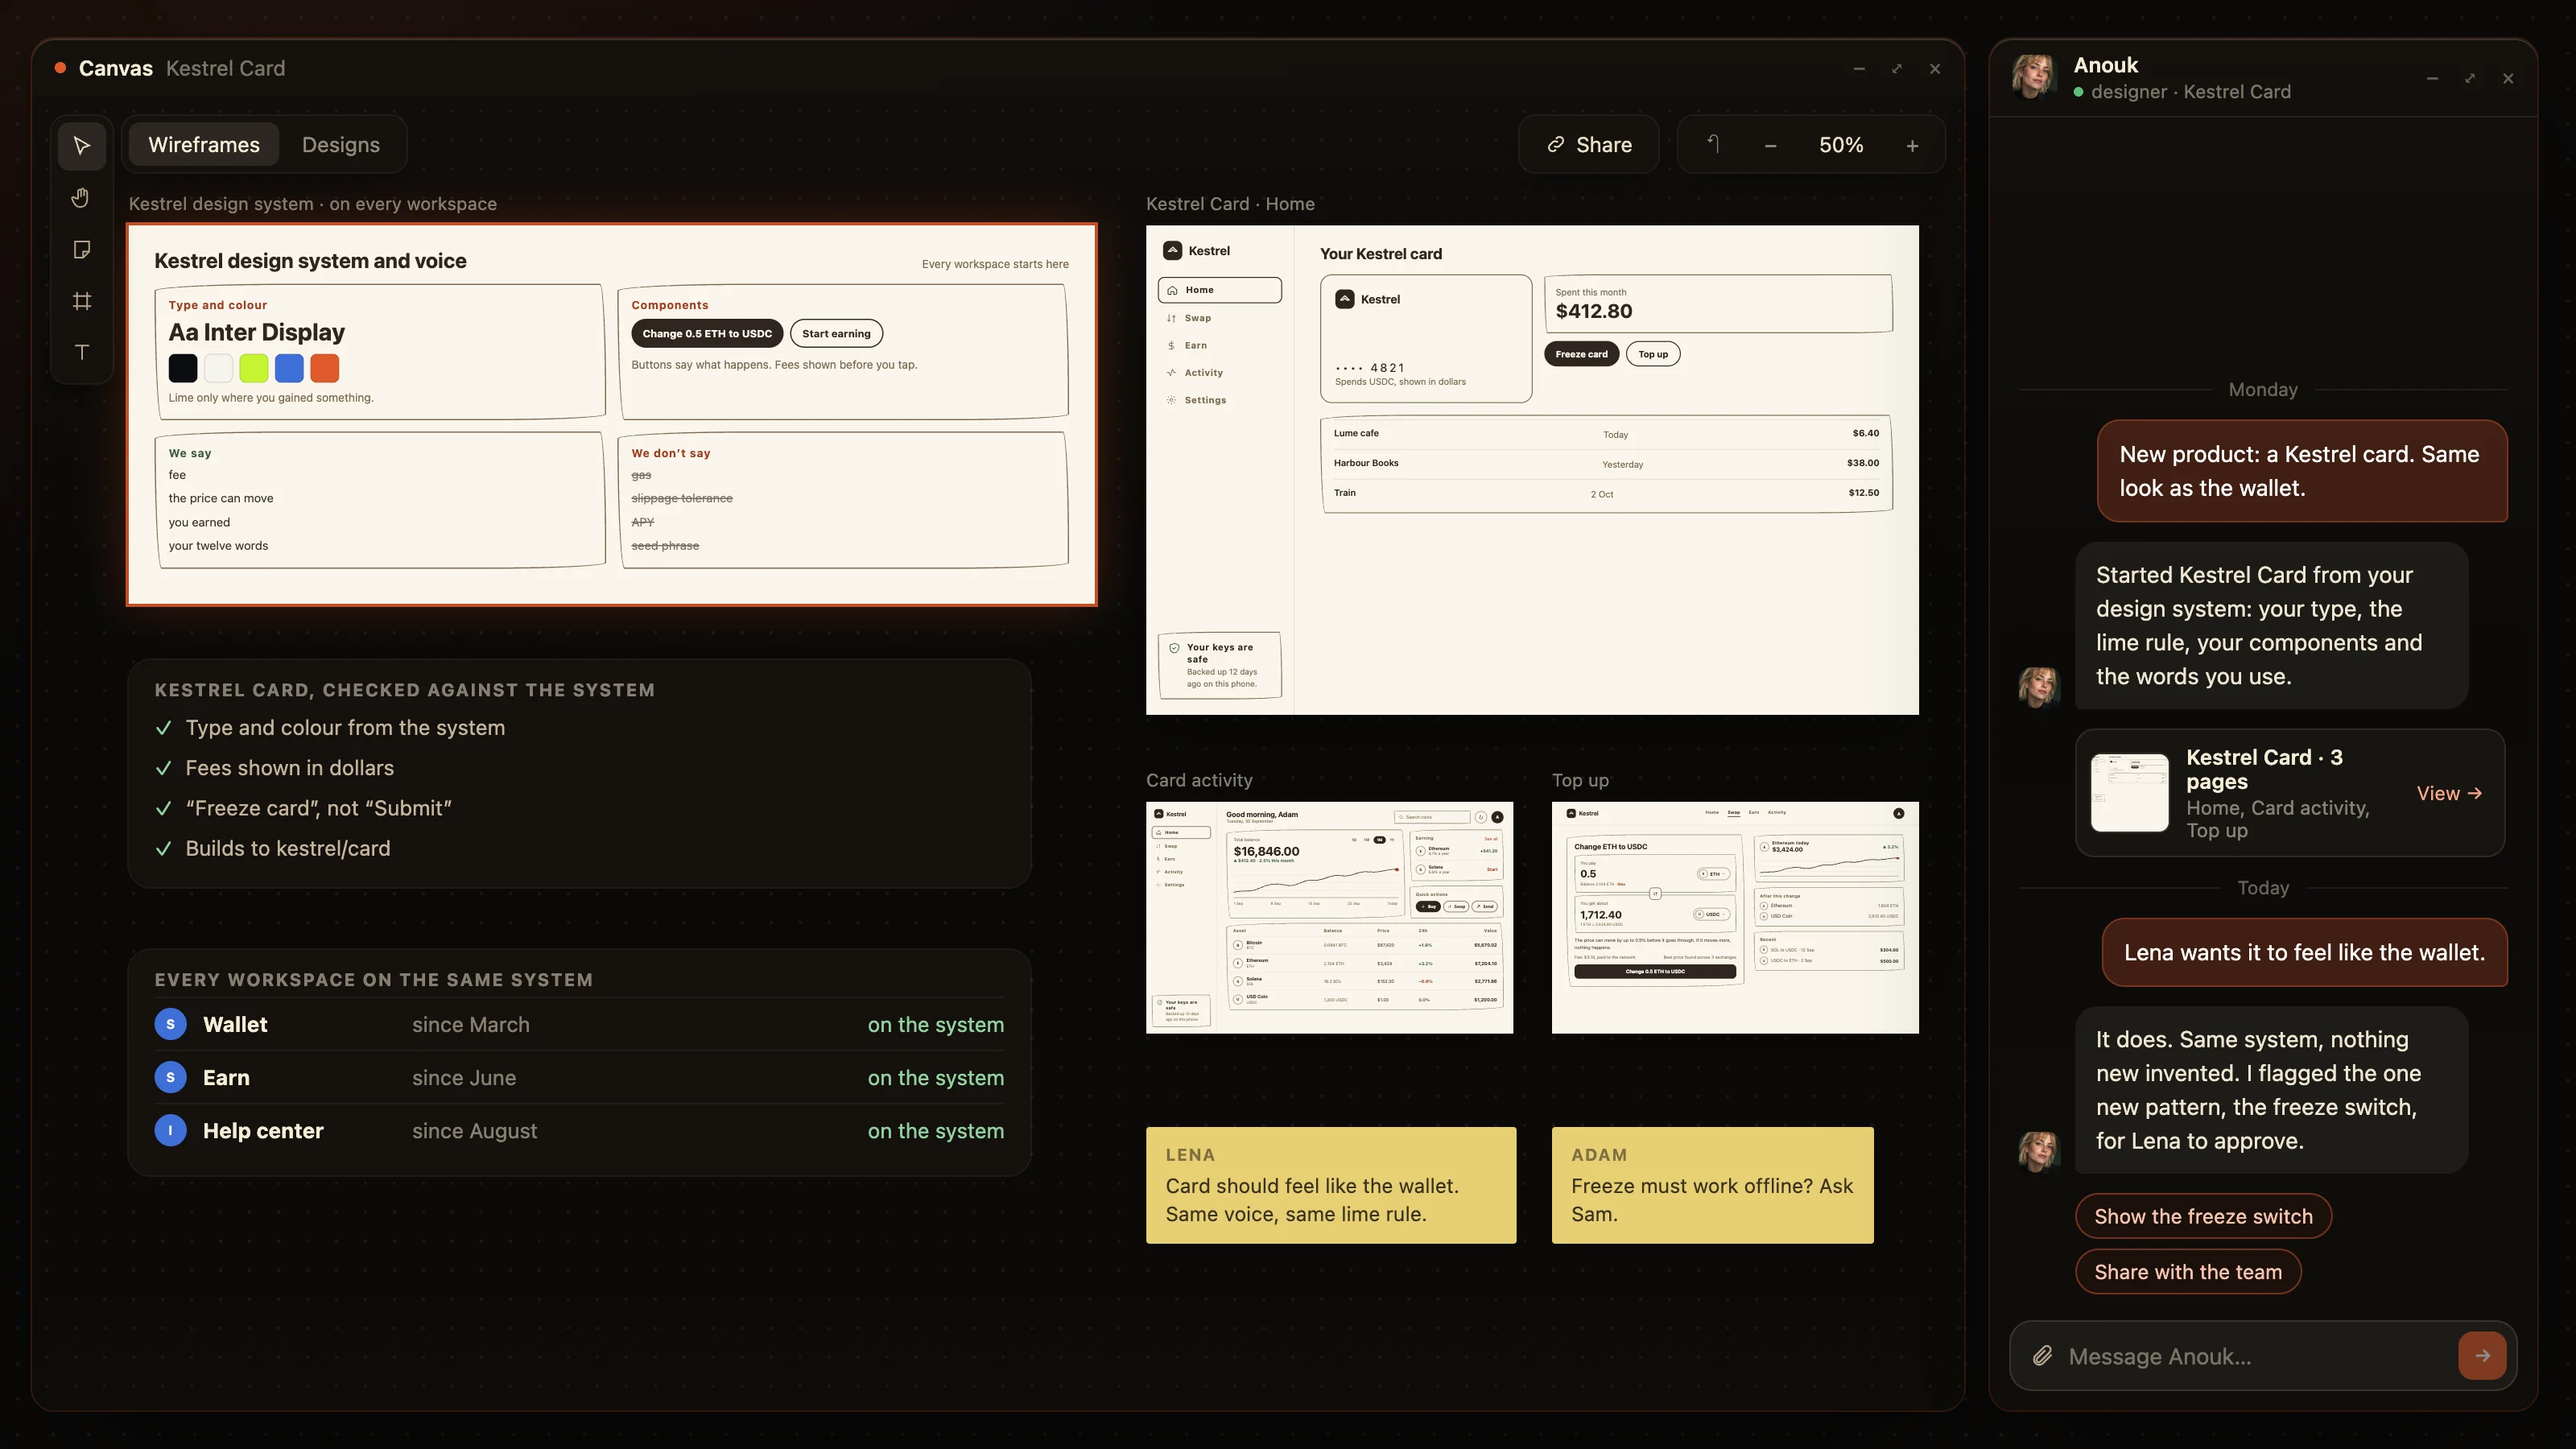Screen dimensions: 2576x1449
Task: Select the sticky note tool
Action: coord(82,249)
